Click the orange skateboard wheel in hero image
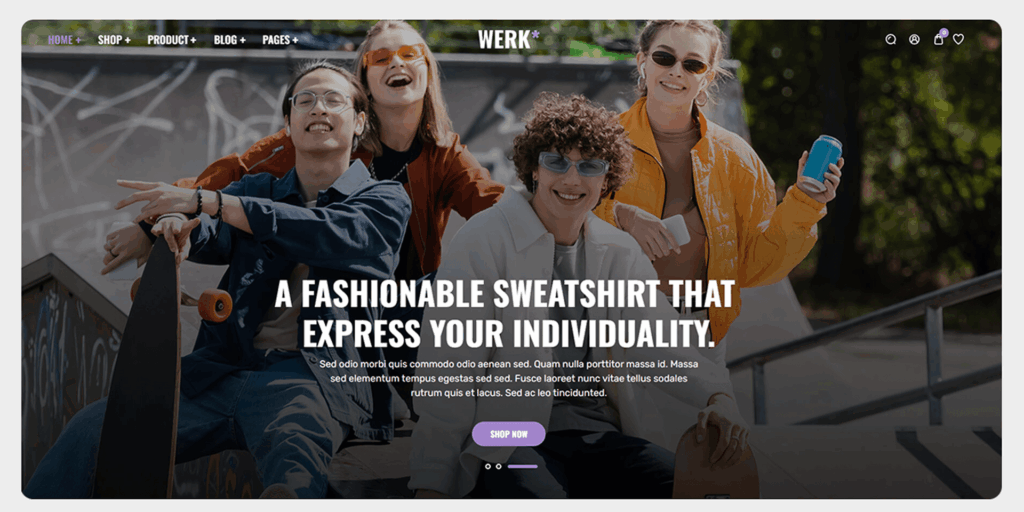This screenshot has width=1024, height=512. 215,306
